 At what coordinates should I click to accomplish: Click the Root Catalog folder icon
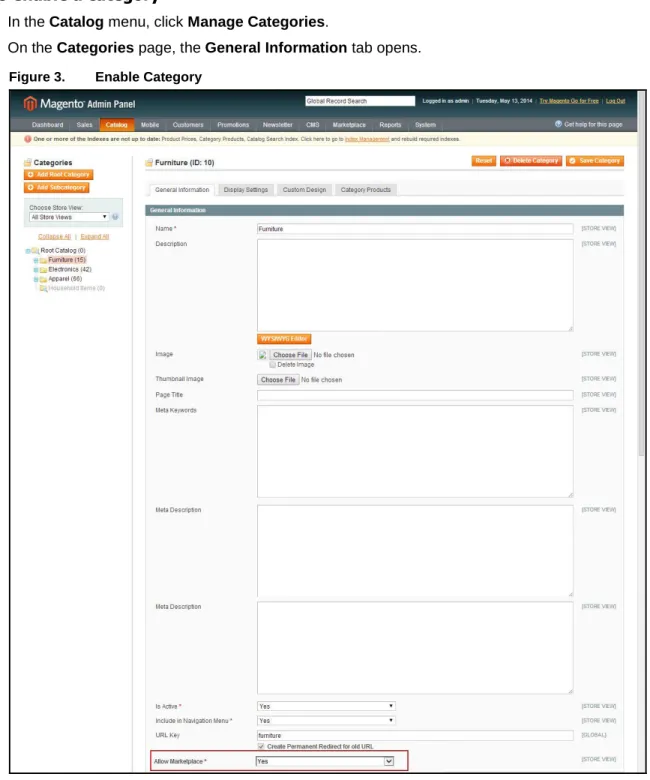point(35,251)
